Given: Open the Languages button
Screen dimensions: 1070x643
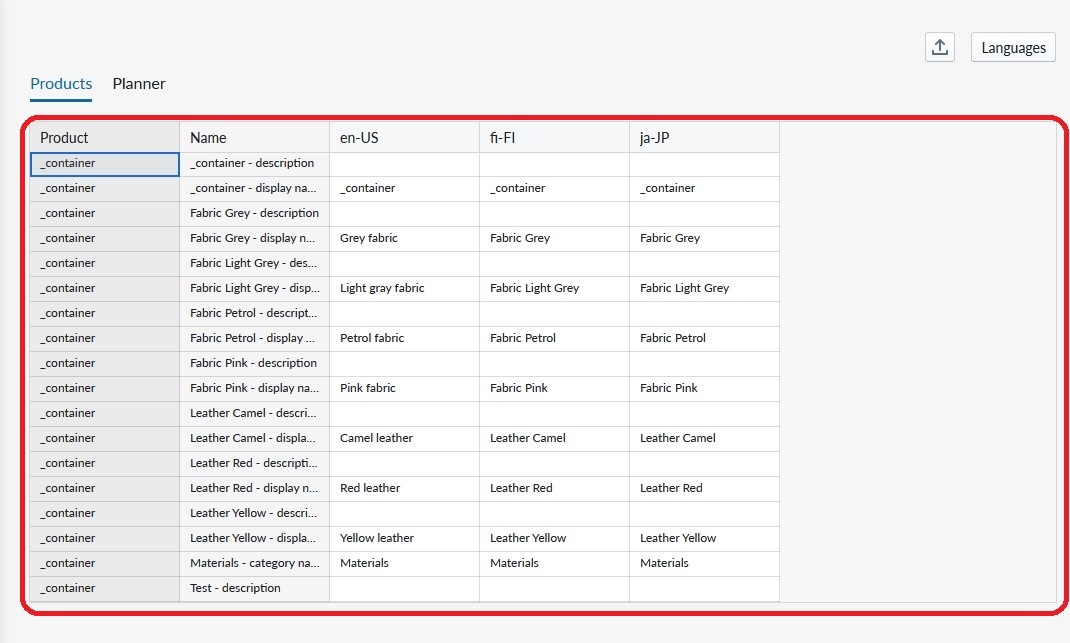Looking at the screenshot, I should tap(1013, 47).
